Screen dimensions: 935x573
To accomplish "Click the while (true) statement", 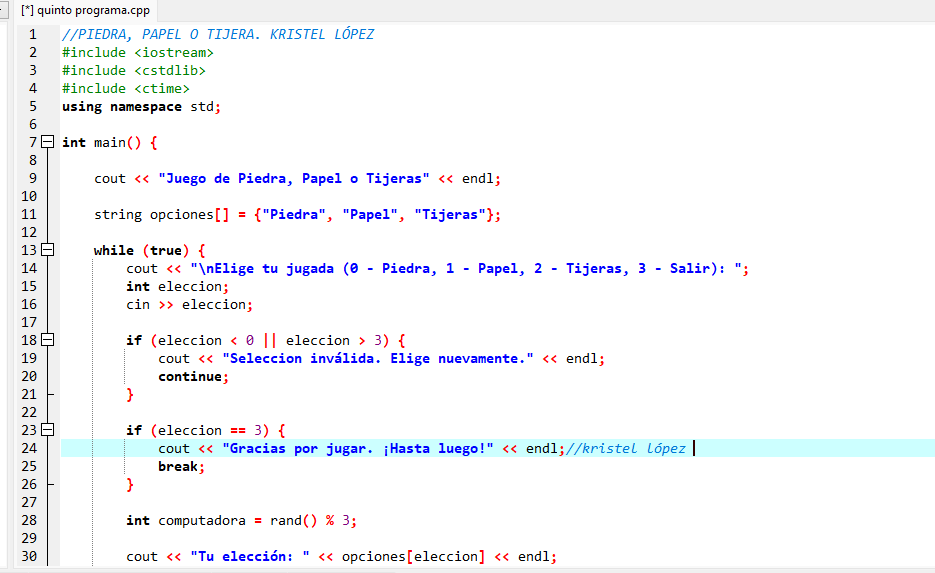I will pyautogui.click(x=149, y=250).
